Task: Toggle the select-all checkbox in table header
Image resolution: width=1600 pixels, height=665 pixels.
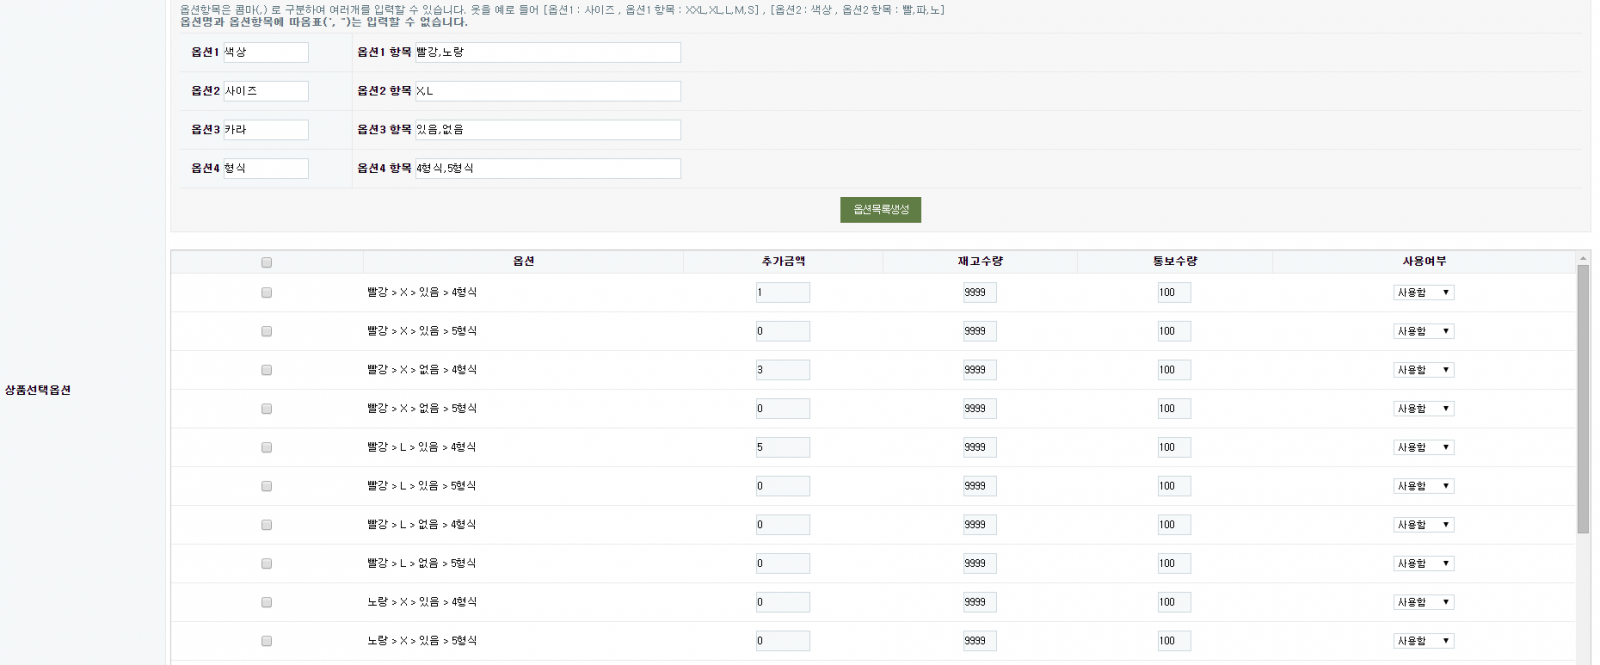Action: 266,263
